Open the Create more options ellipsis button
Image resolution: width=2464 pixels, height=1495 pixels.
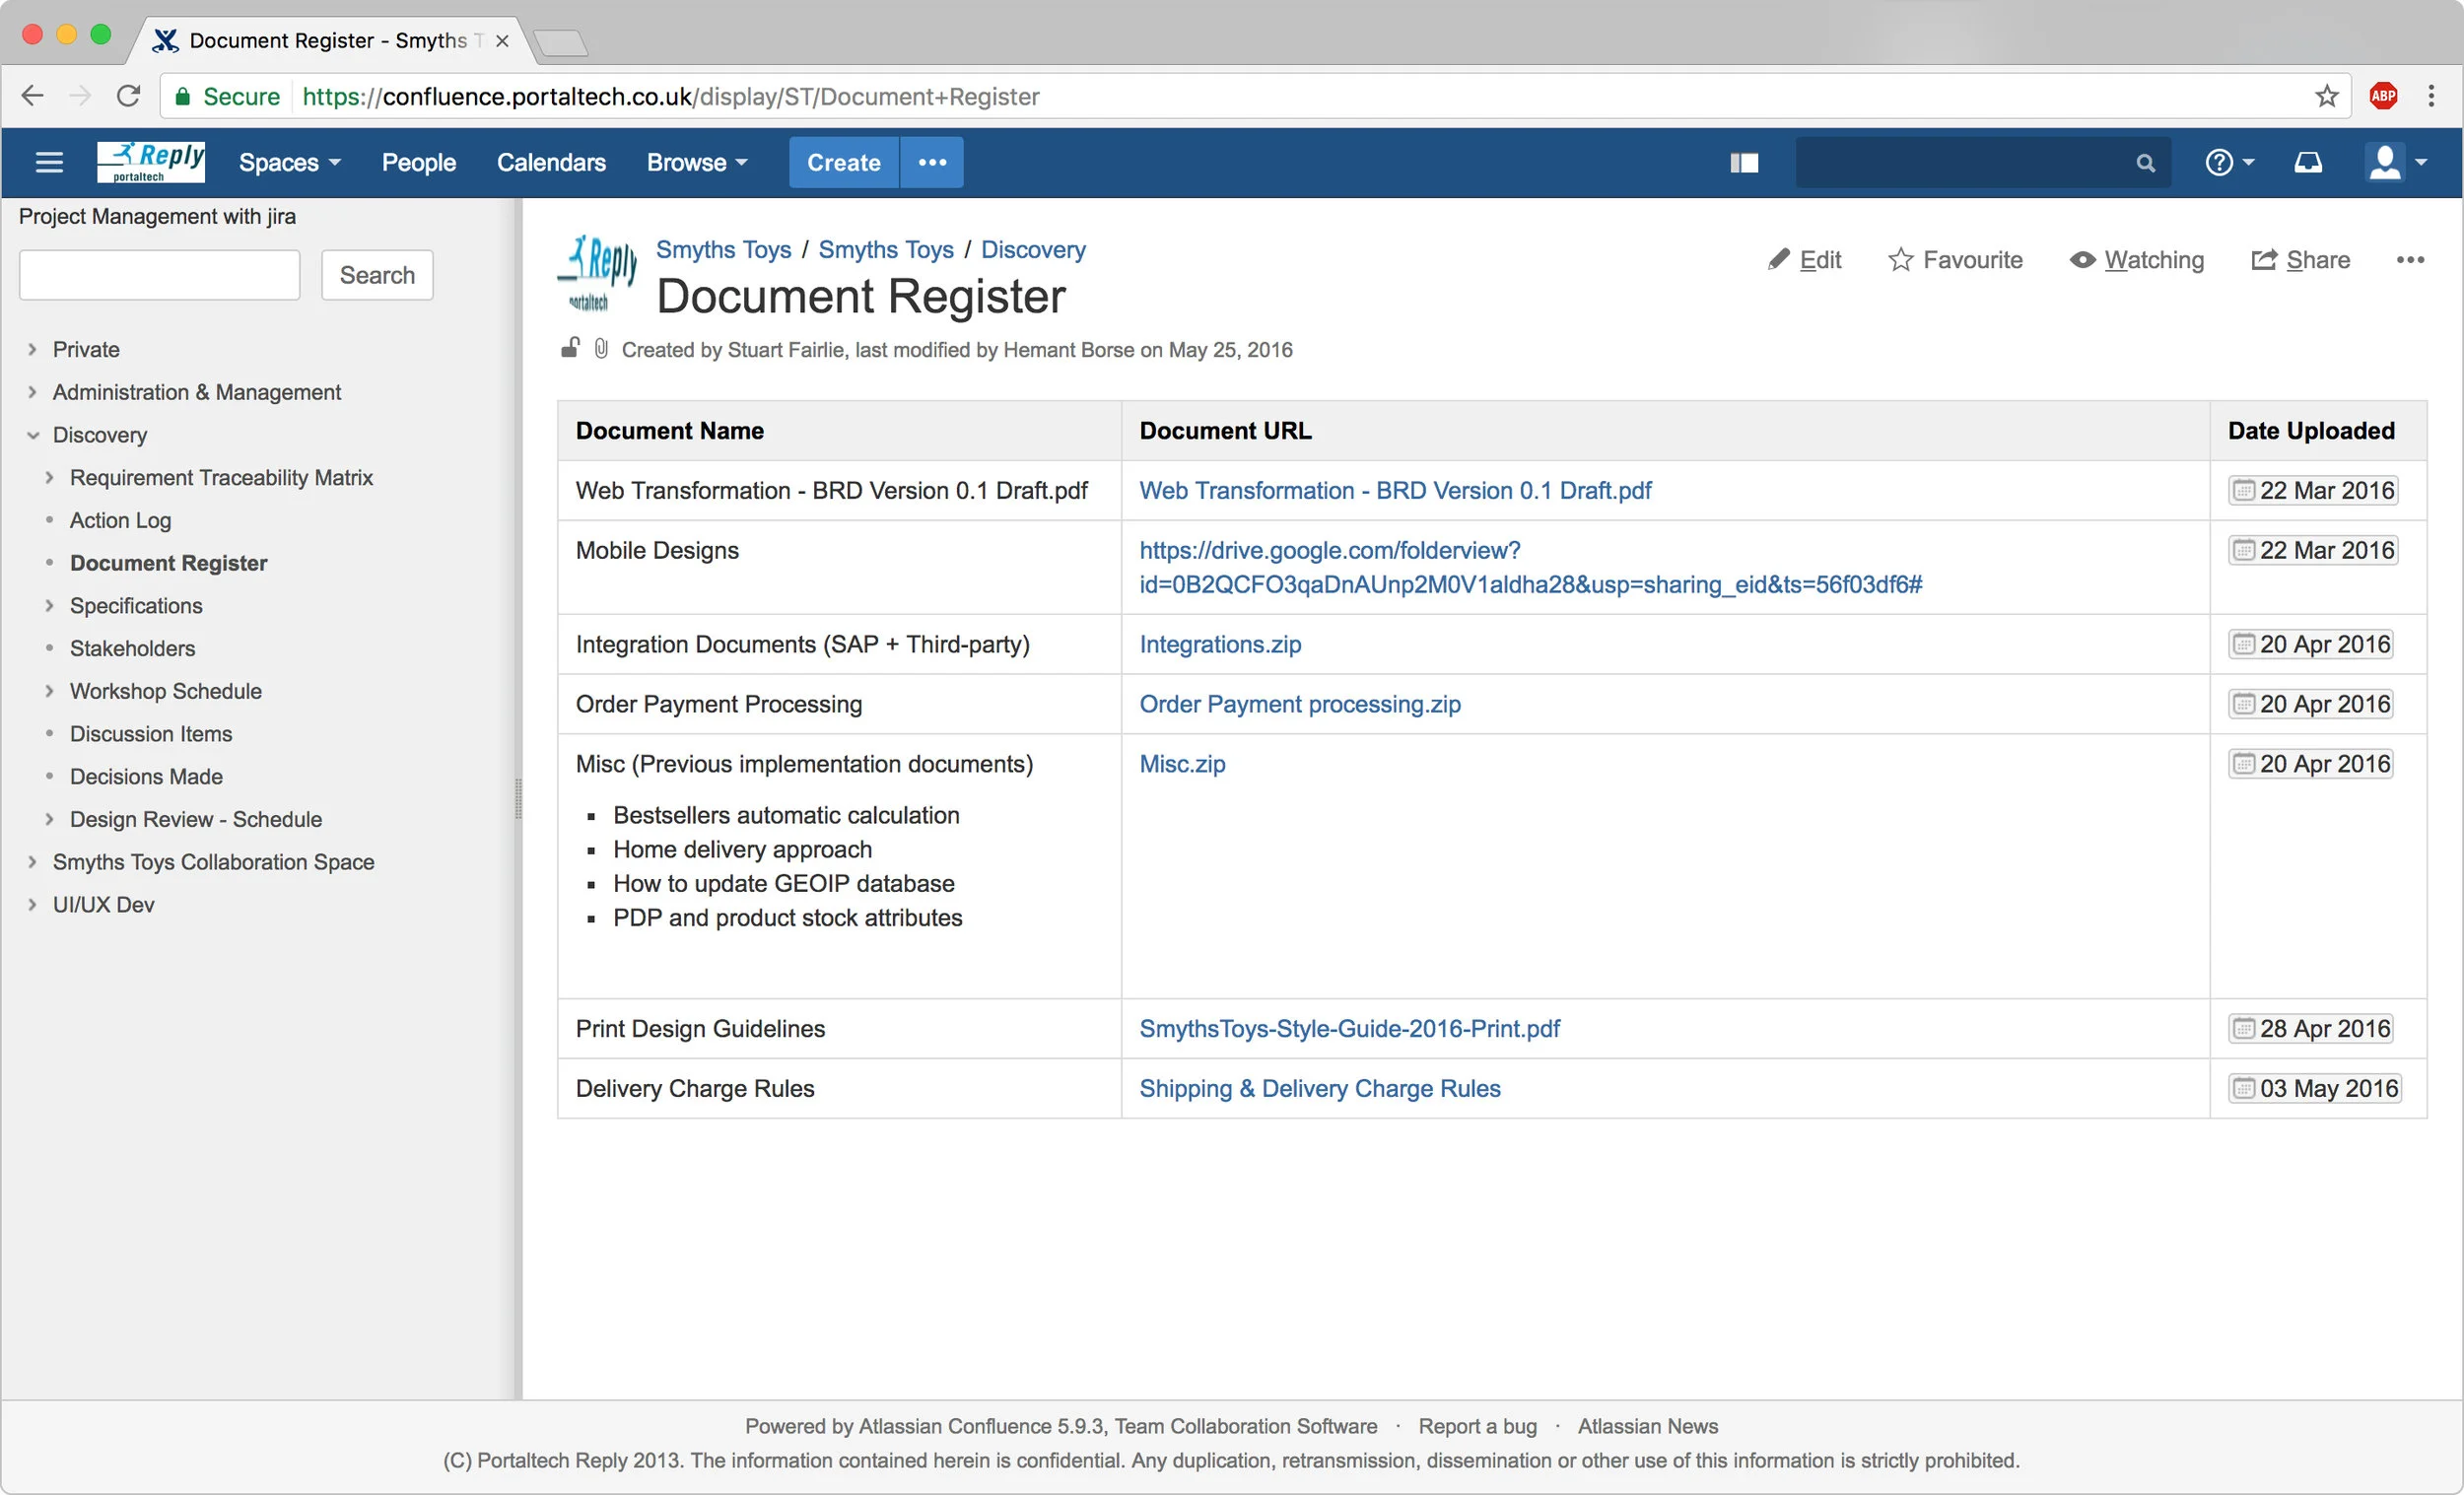pyautogui.click(x=932, y=162)
